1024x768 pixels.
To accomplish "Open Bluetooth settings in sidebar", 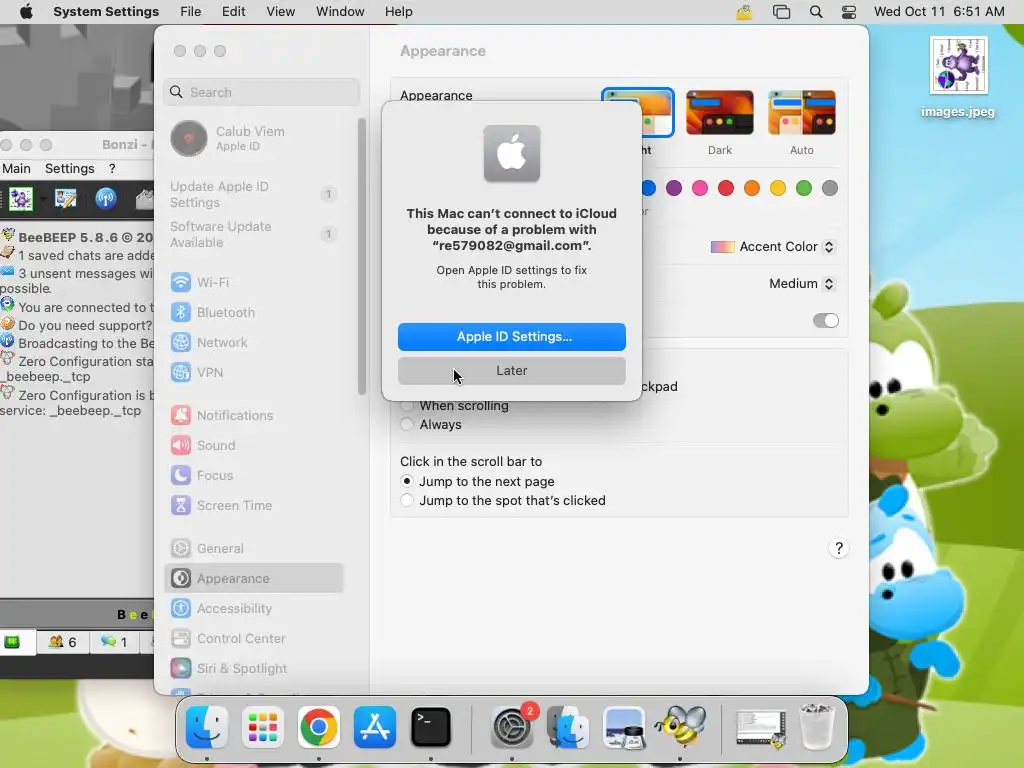I will click(x=253, y=312).
